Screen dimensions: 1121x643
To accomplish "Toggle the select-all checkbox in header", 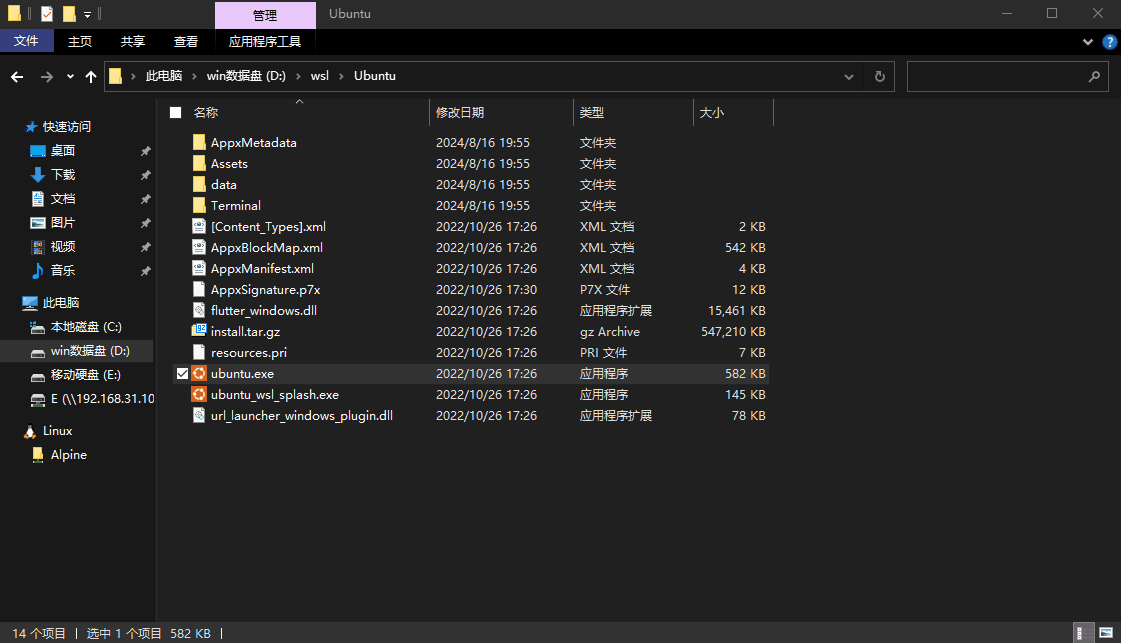I will point(175,112).
